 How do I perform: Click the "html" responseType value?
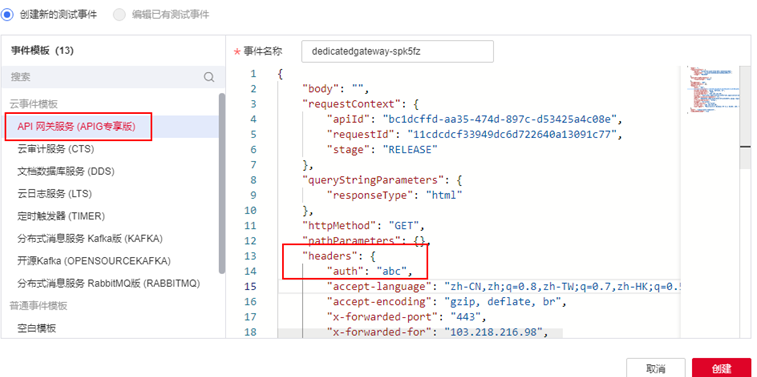444,195
